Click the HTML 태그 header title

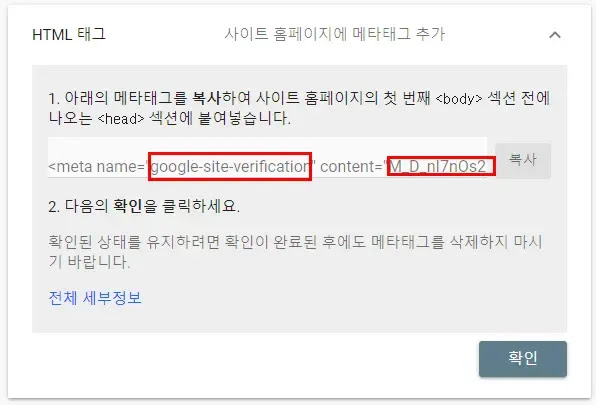click(69, 35)
